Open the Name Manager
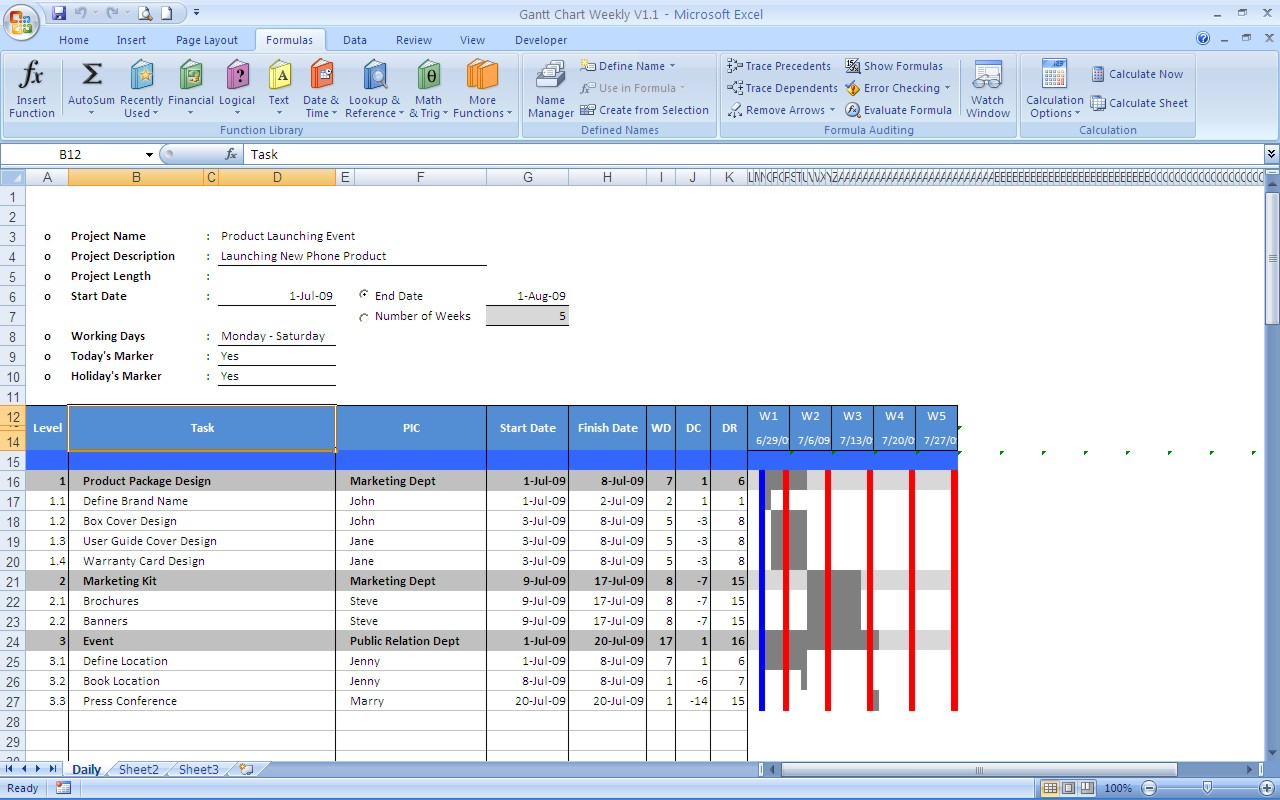Image resolution: width=1280 pixels, height=800 pixels. (x=550, y=88)
